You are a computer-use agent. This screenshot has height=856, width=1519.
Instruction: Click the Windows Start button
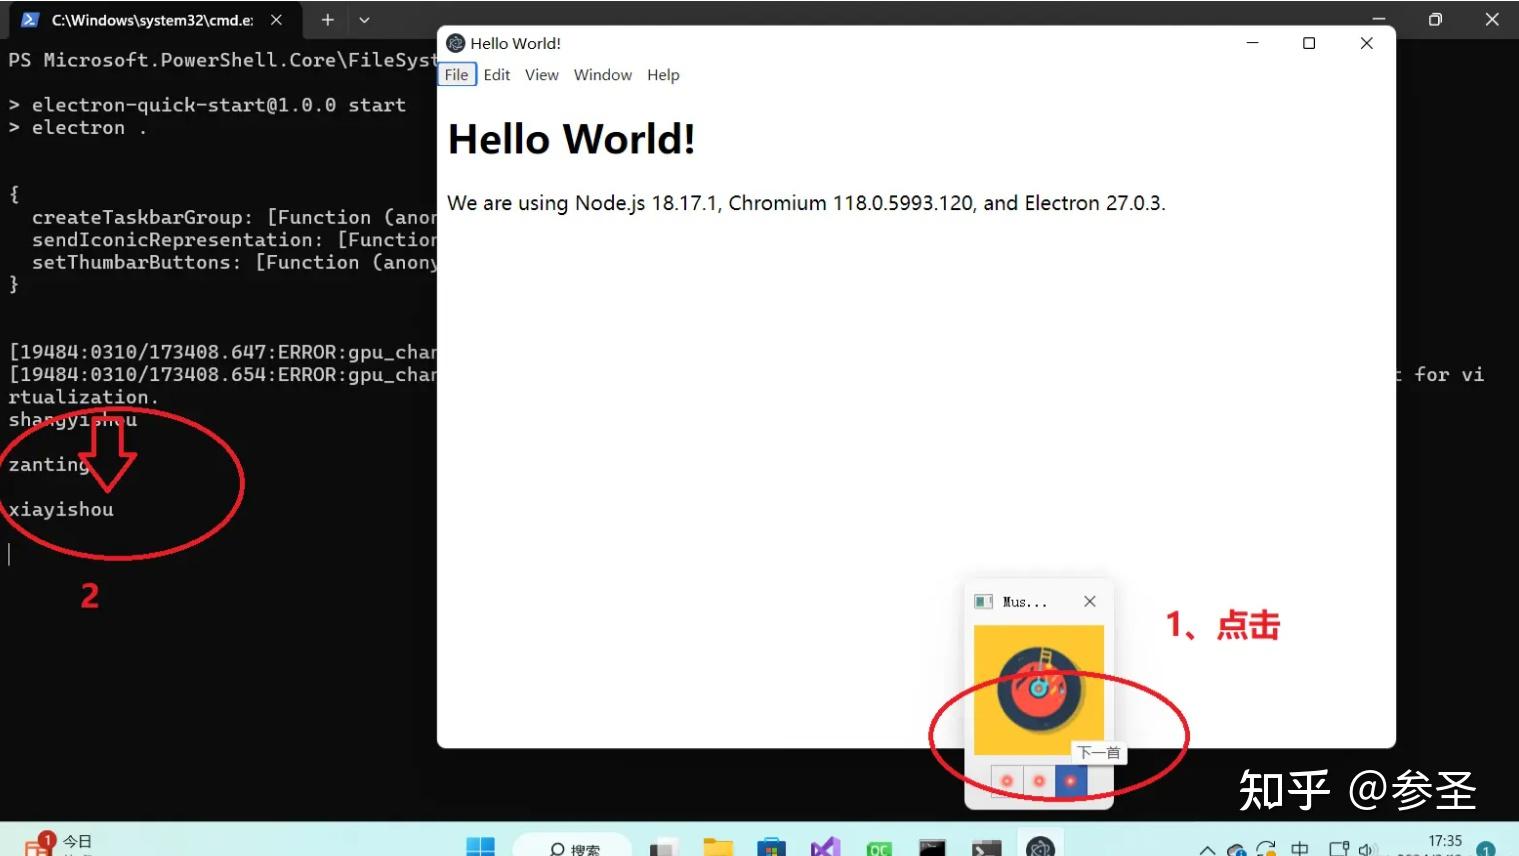[x=479, y=845]
